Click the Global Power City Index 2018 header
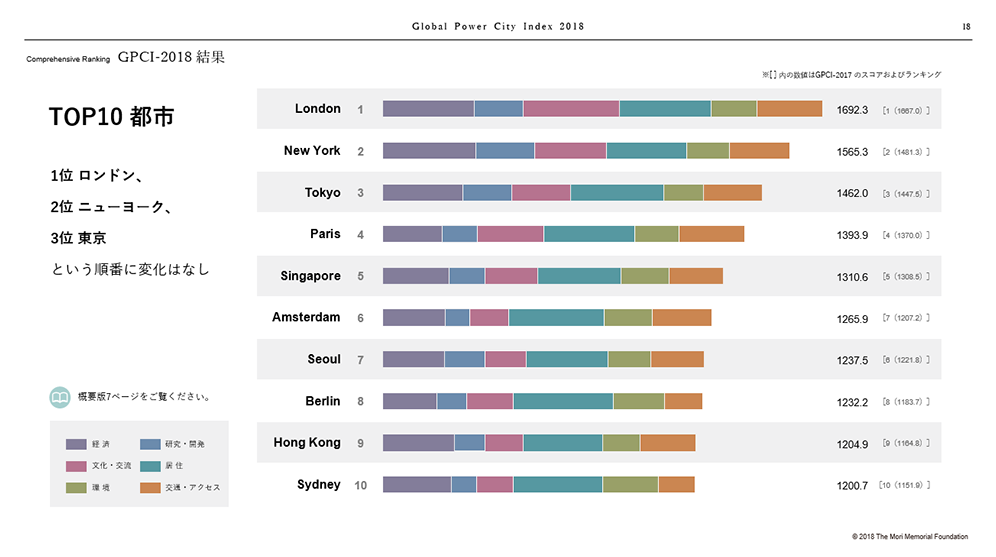 [497, 27]
